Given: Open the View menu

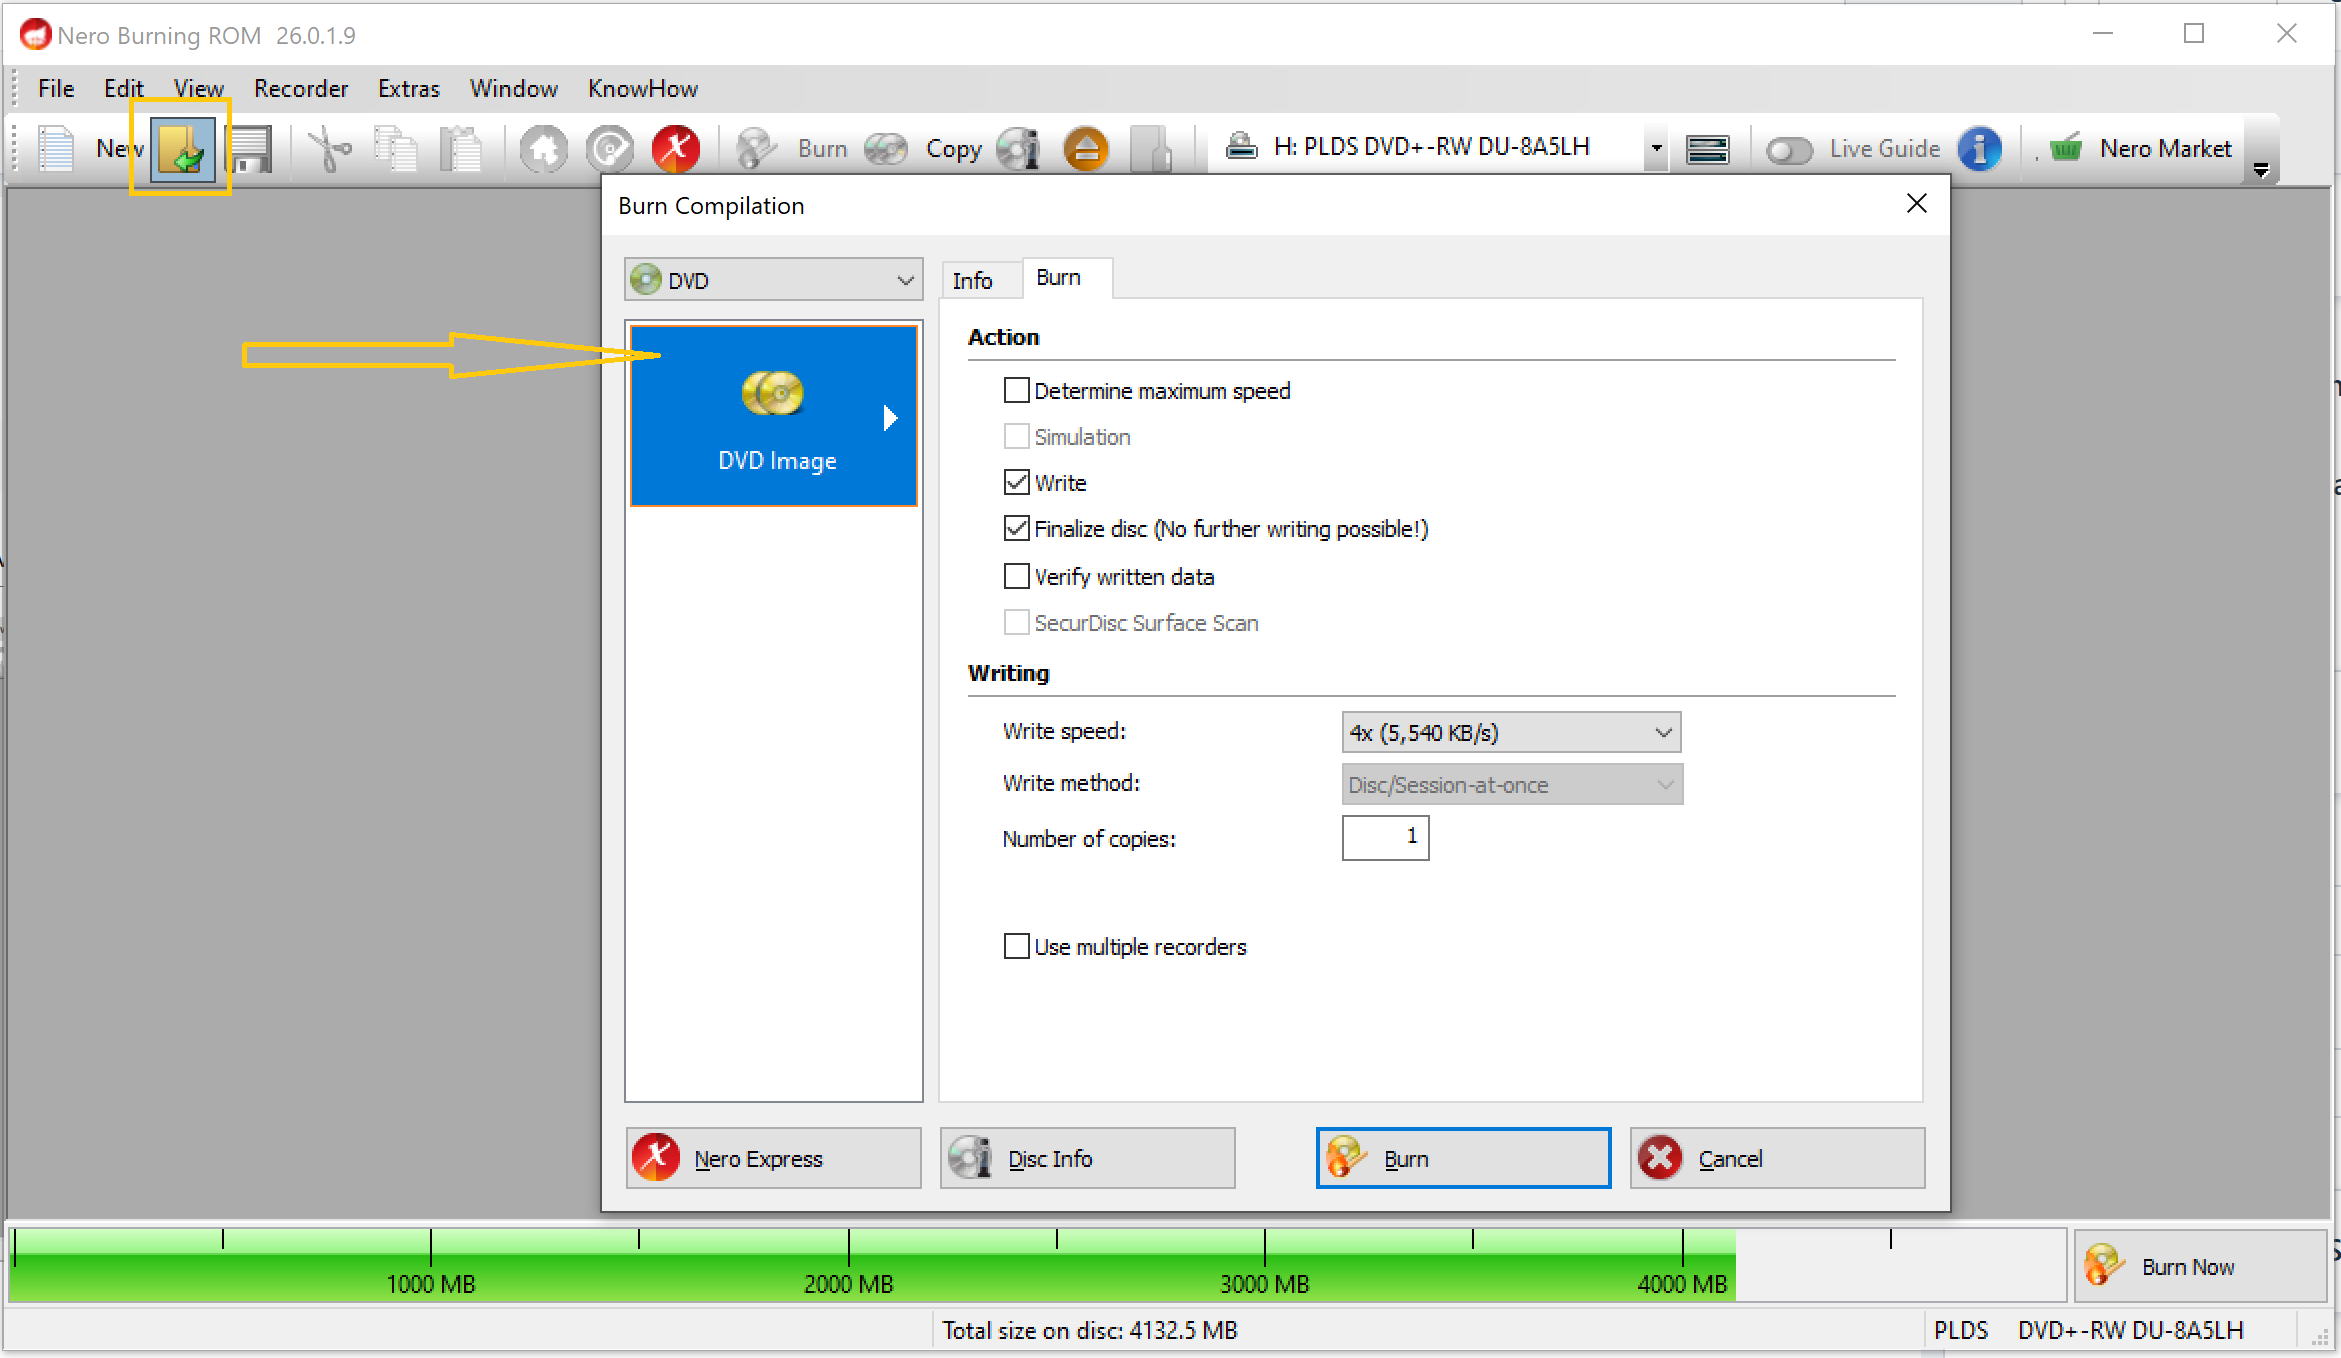Looking at the screenshot, I should [x=198, y=88].
